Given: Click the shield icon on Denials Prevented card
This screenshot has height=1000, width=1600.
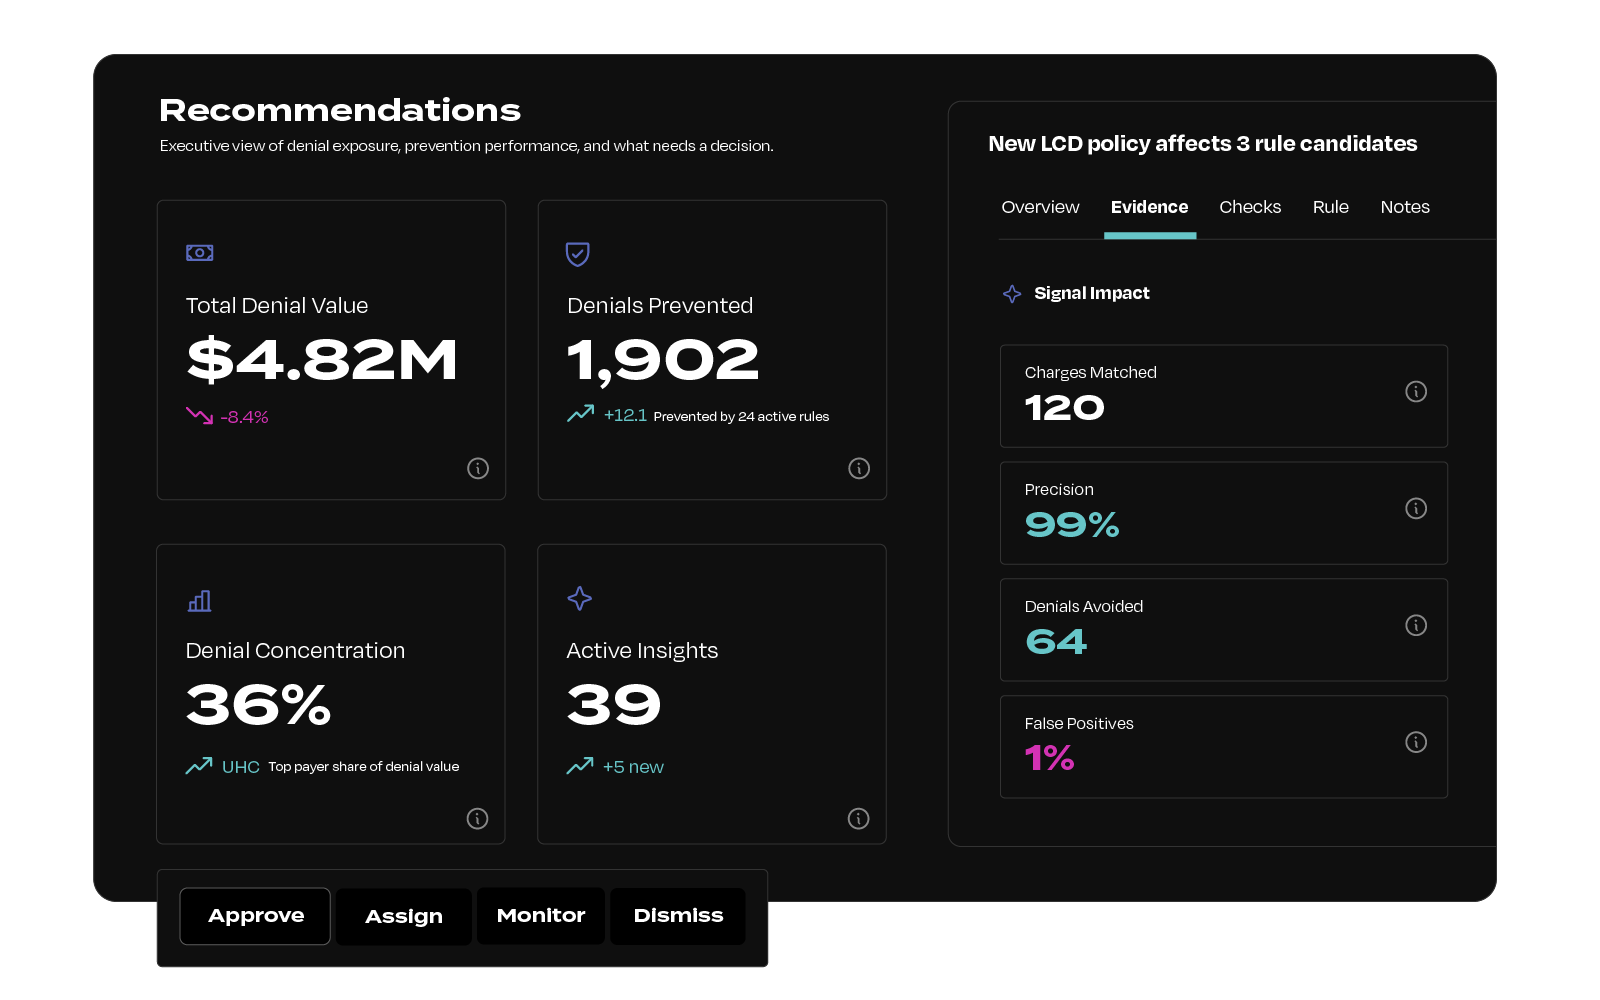Looking at the screenshot, I should (578, 254).
